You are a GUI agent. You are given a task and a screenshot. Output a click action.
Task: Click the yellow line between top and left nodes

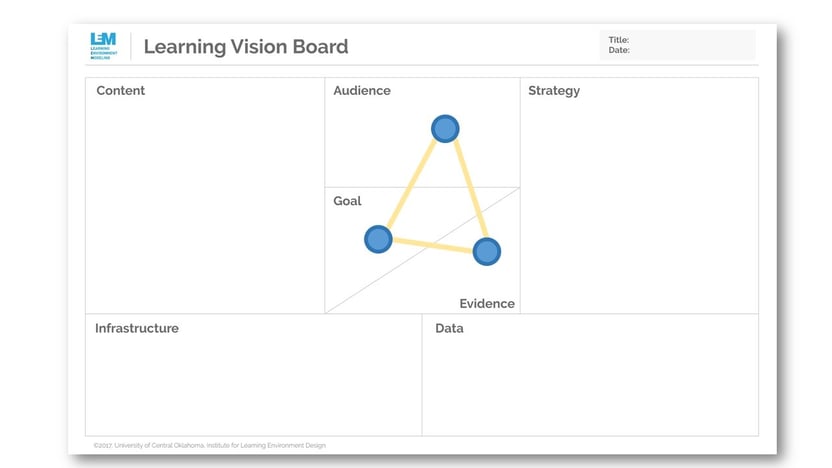click(x=412, y=184)
